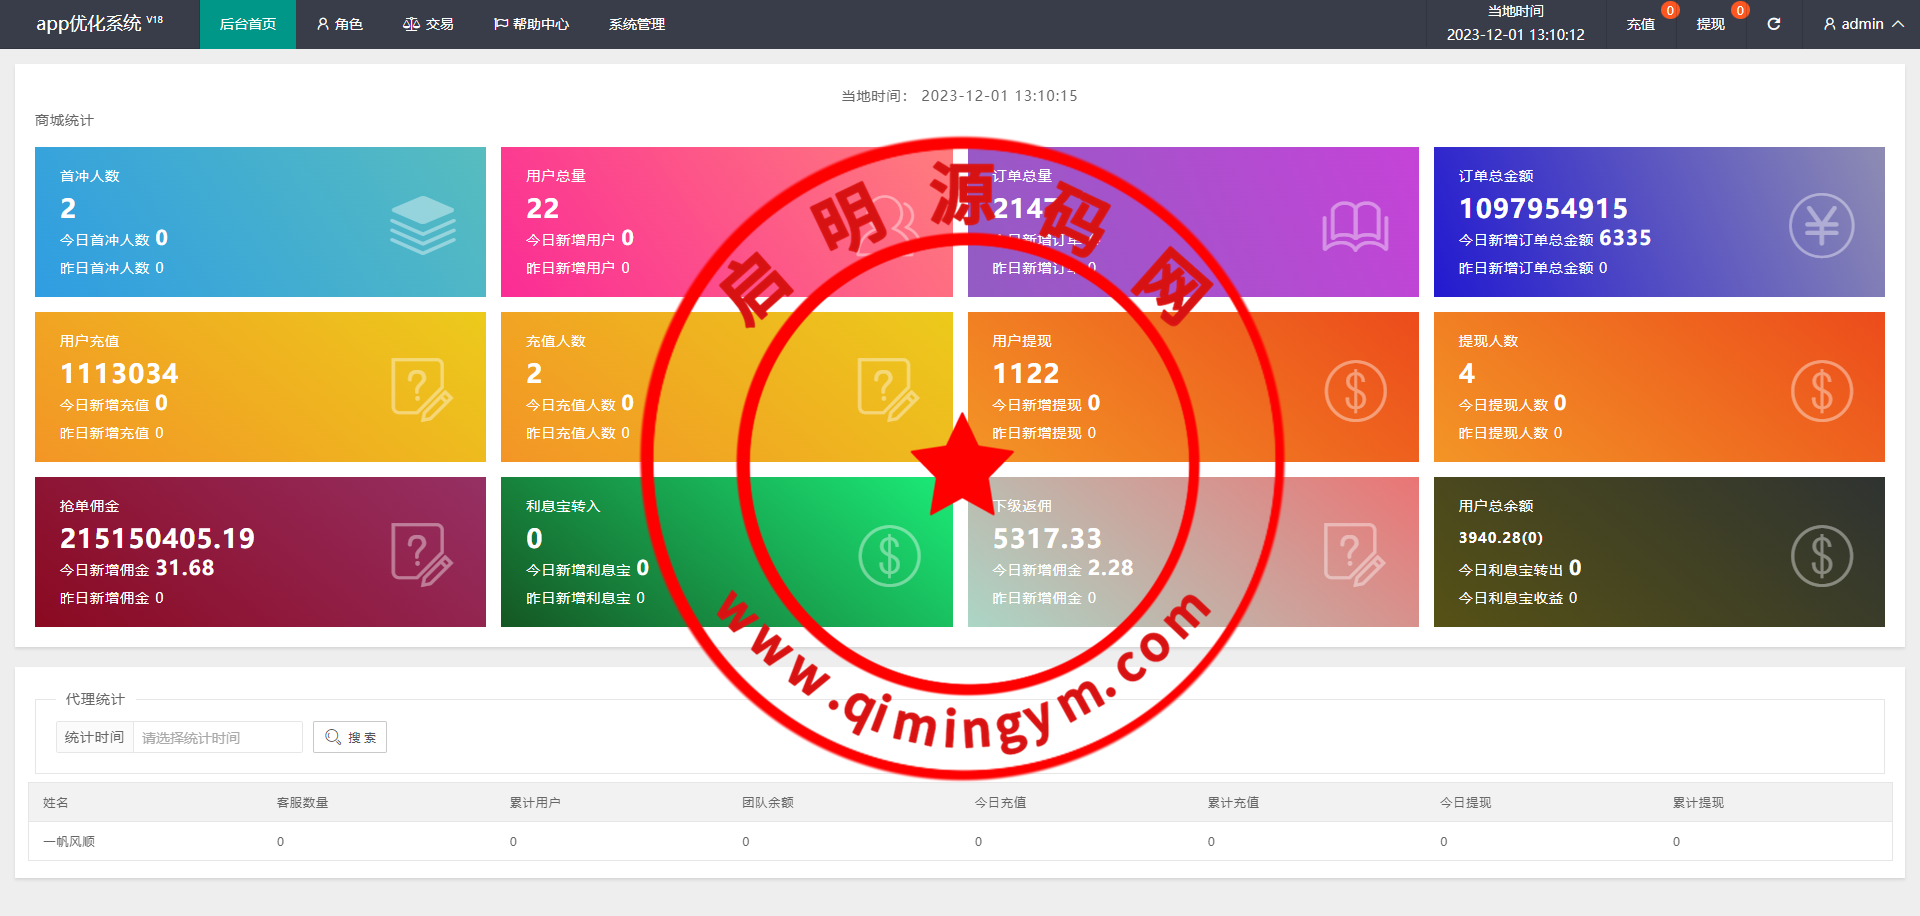Open the 帮助中心 menu
The image size is (1920, 916).
[x=531, y=24]
